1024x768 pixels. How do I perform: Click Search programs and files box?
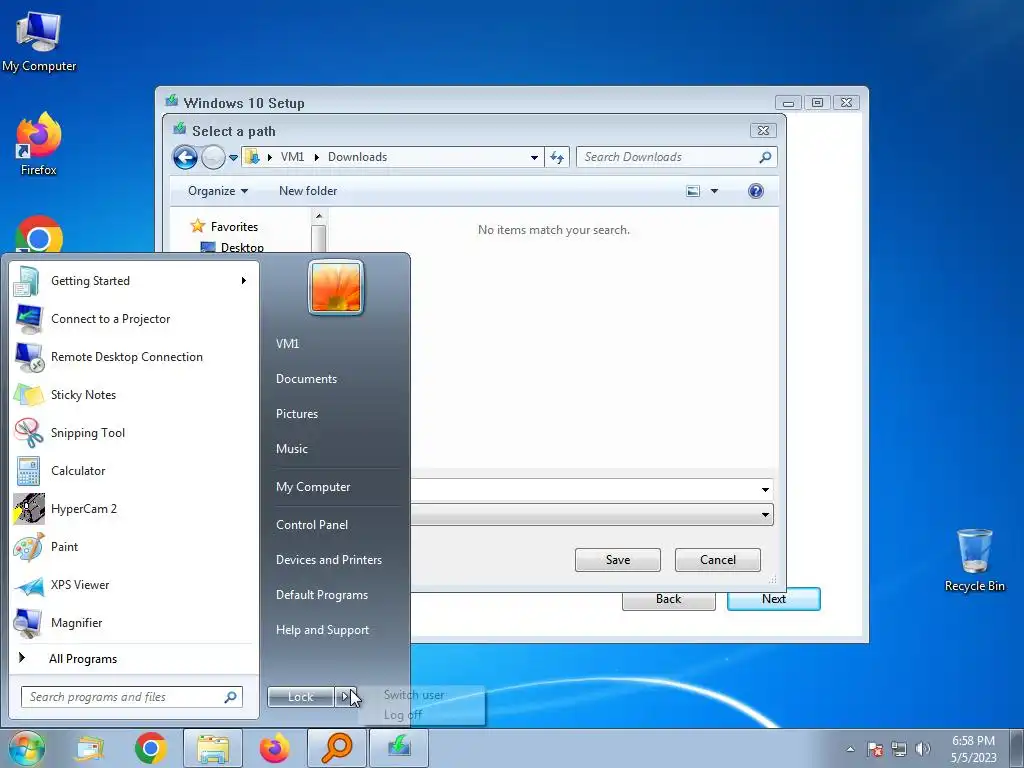tap(131, 697)
